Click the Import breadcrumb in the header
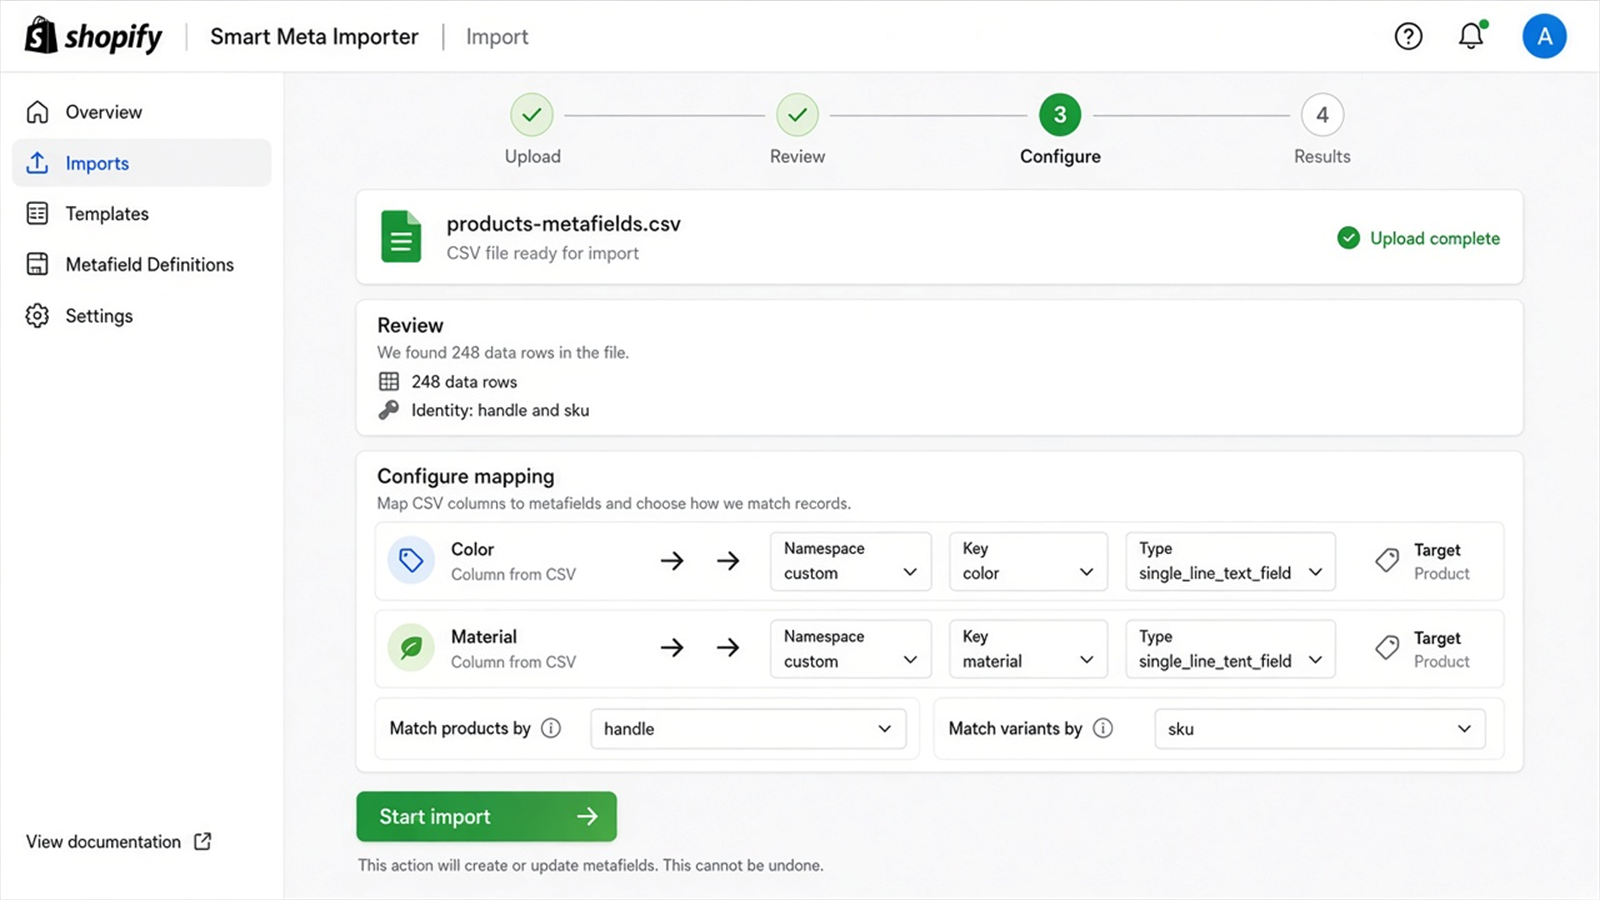The height and width of the screenshot is (900, 1600). [x=497, y=37]
